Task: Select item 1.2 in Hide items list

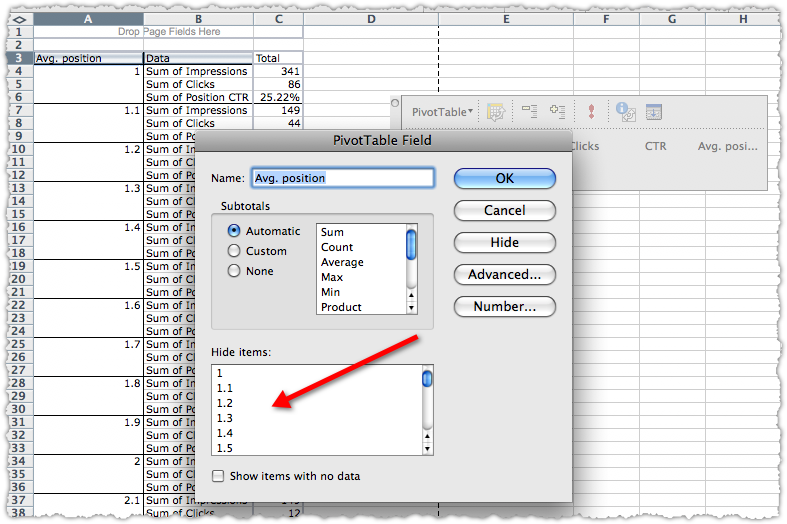Action: (x=317, y=403)
